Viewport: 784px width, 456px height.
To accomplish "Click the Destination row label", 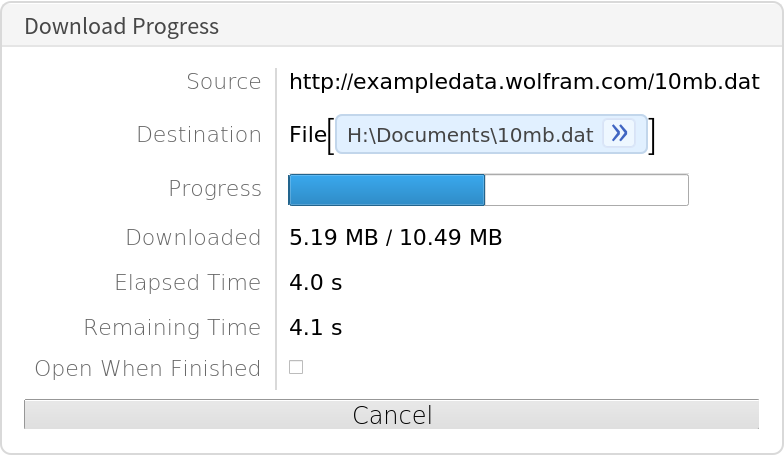I will click(x=198, y=135).
